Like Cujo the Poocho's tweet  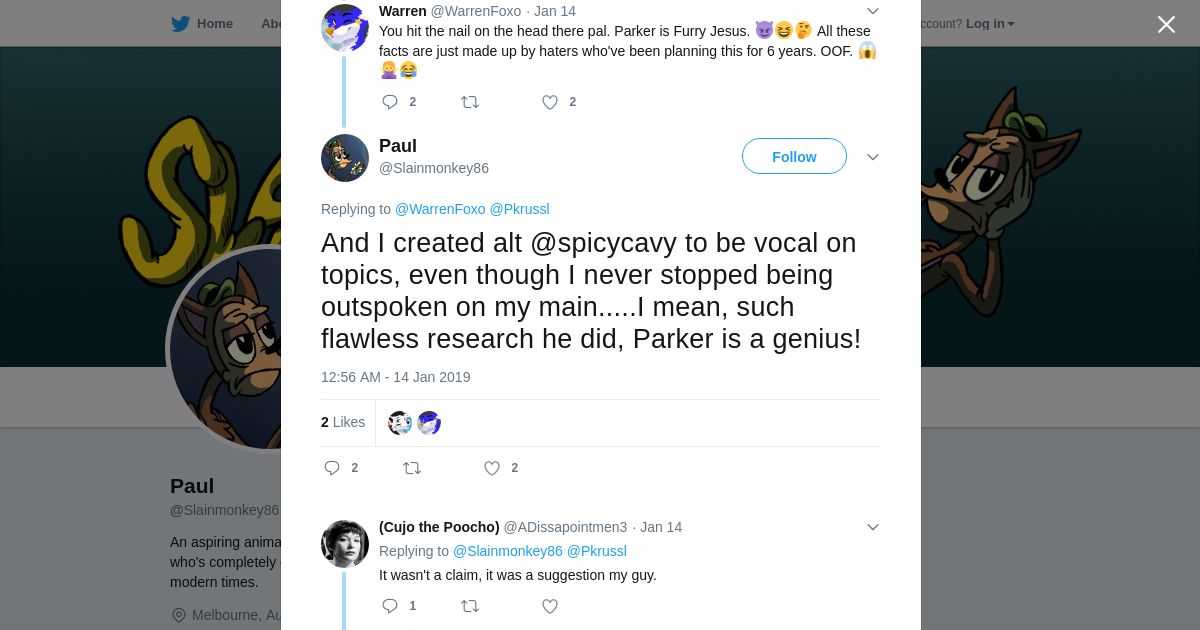click(550, 606)
